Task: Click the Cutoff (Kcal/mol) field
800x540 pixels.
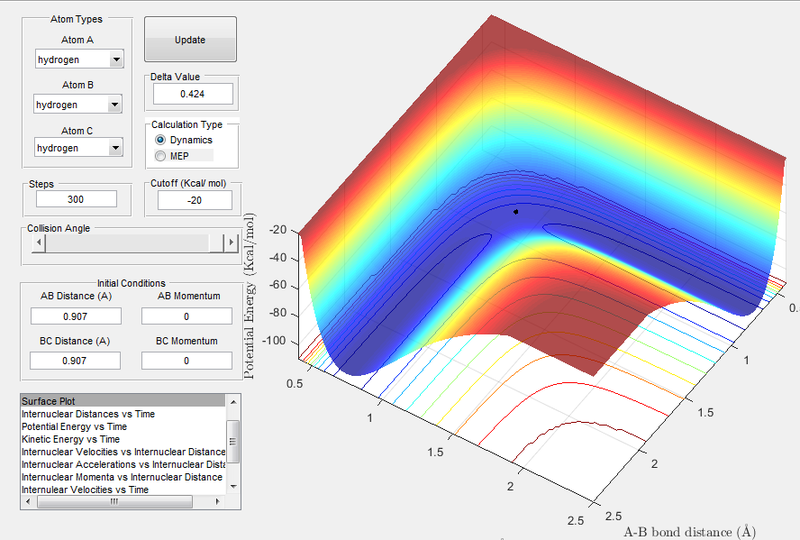Action: pyautogui.click(x=192, y=199)
